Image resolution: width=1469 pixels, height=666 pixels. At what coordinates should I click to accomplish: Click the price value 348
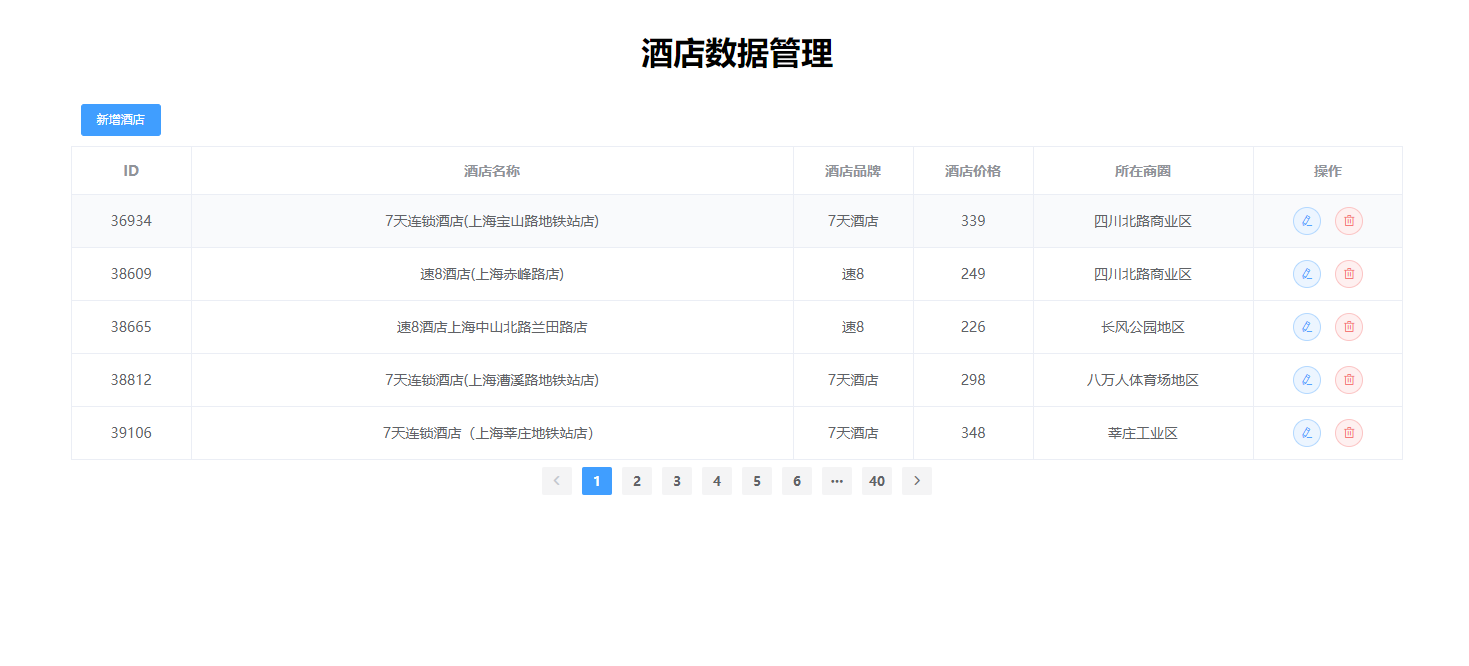(x=973, y=433)
